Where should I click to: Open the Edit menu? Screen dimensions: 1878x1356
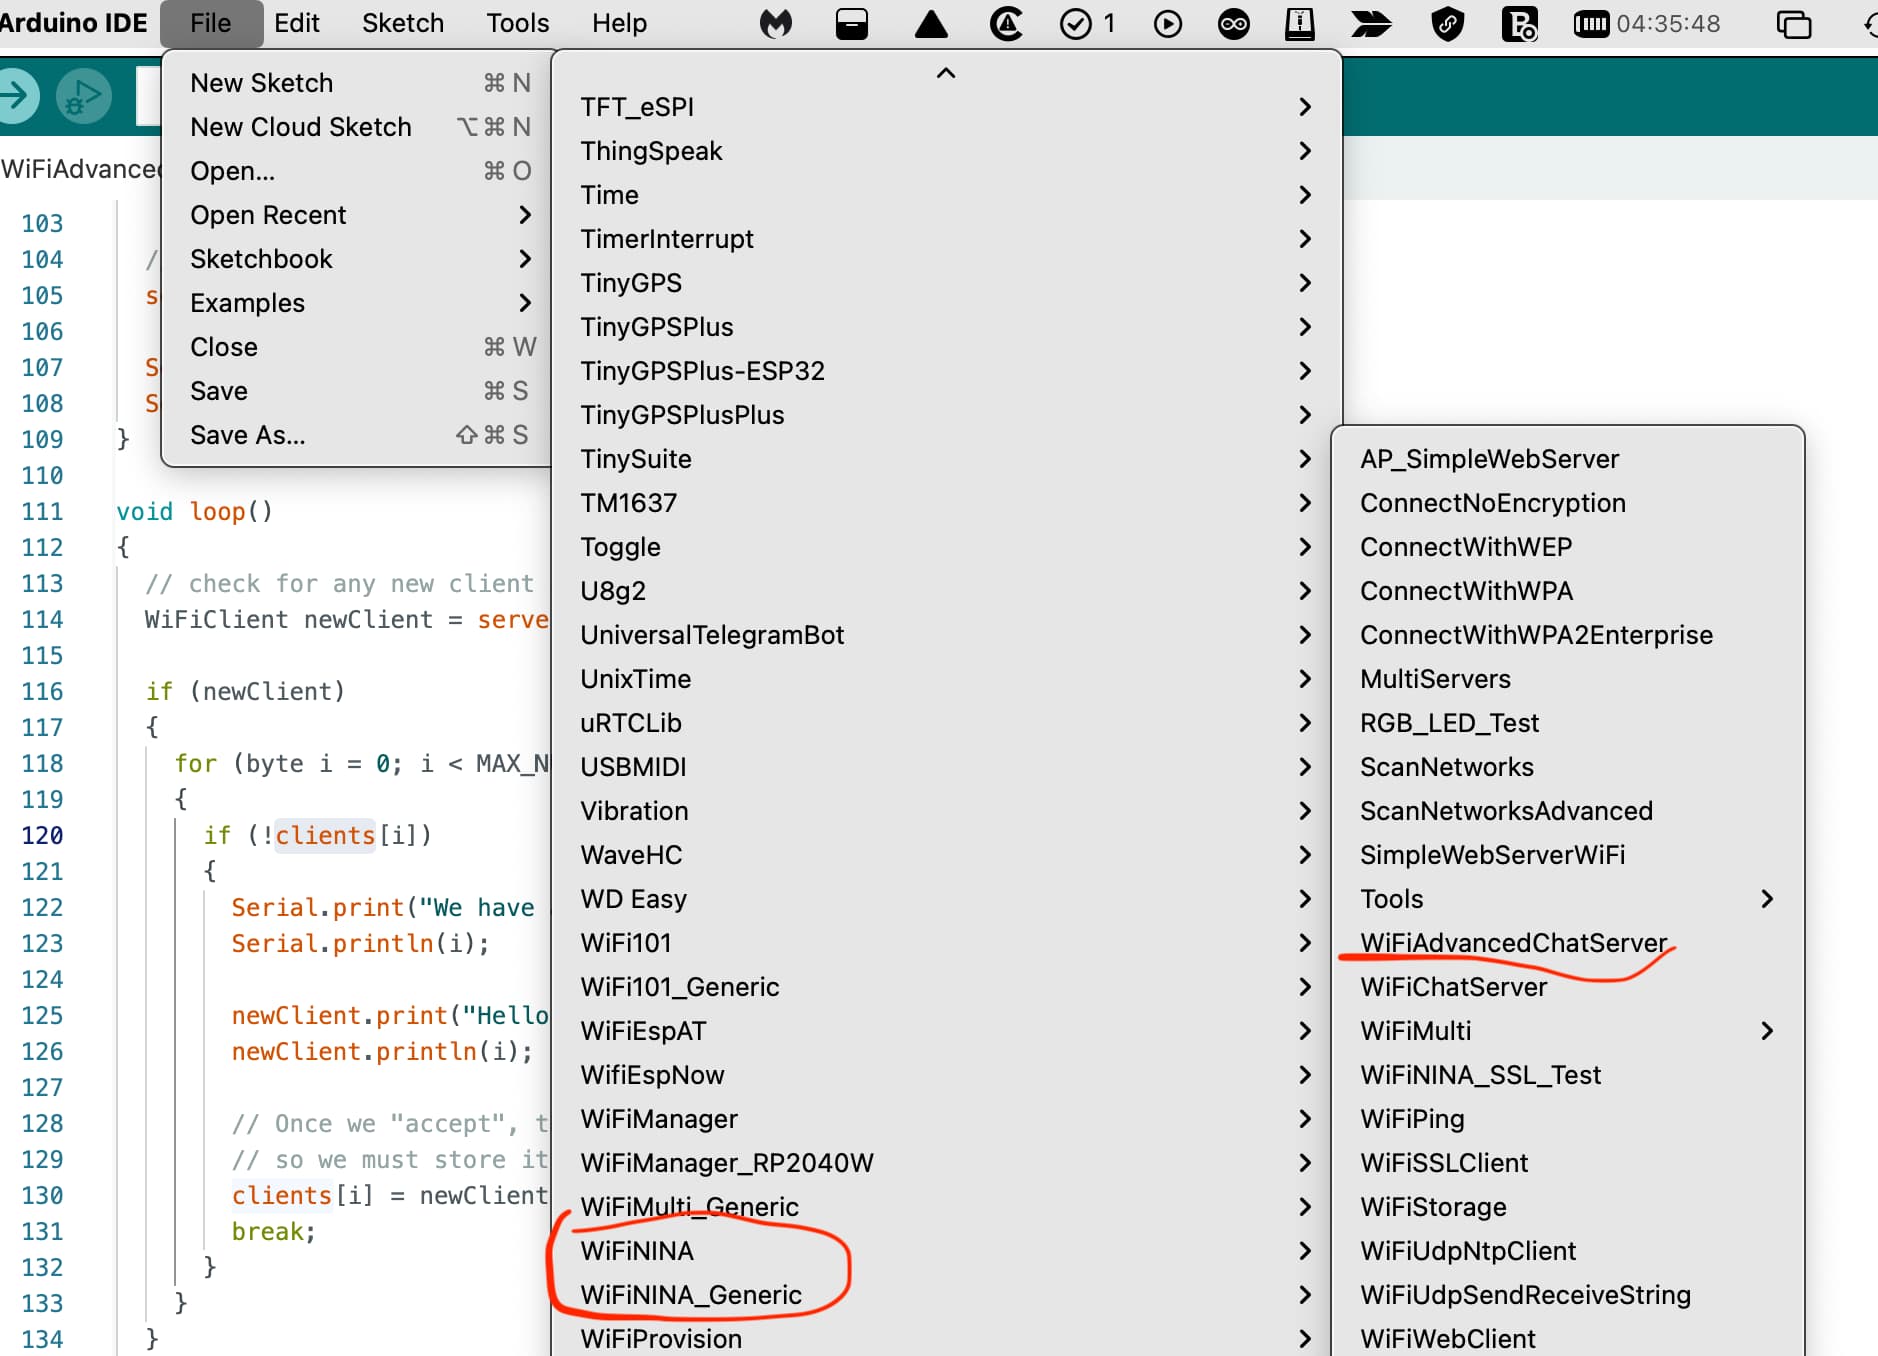[x=297, y=23]
